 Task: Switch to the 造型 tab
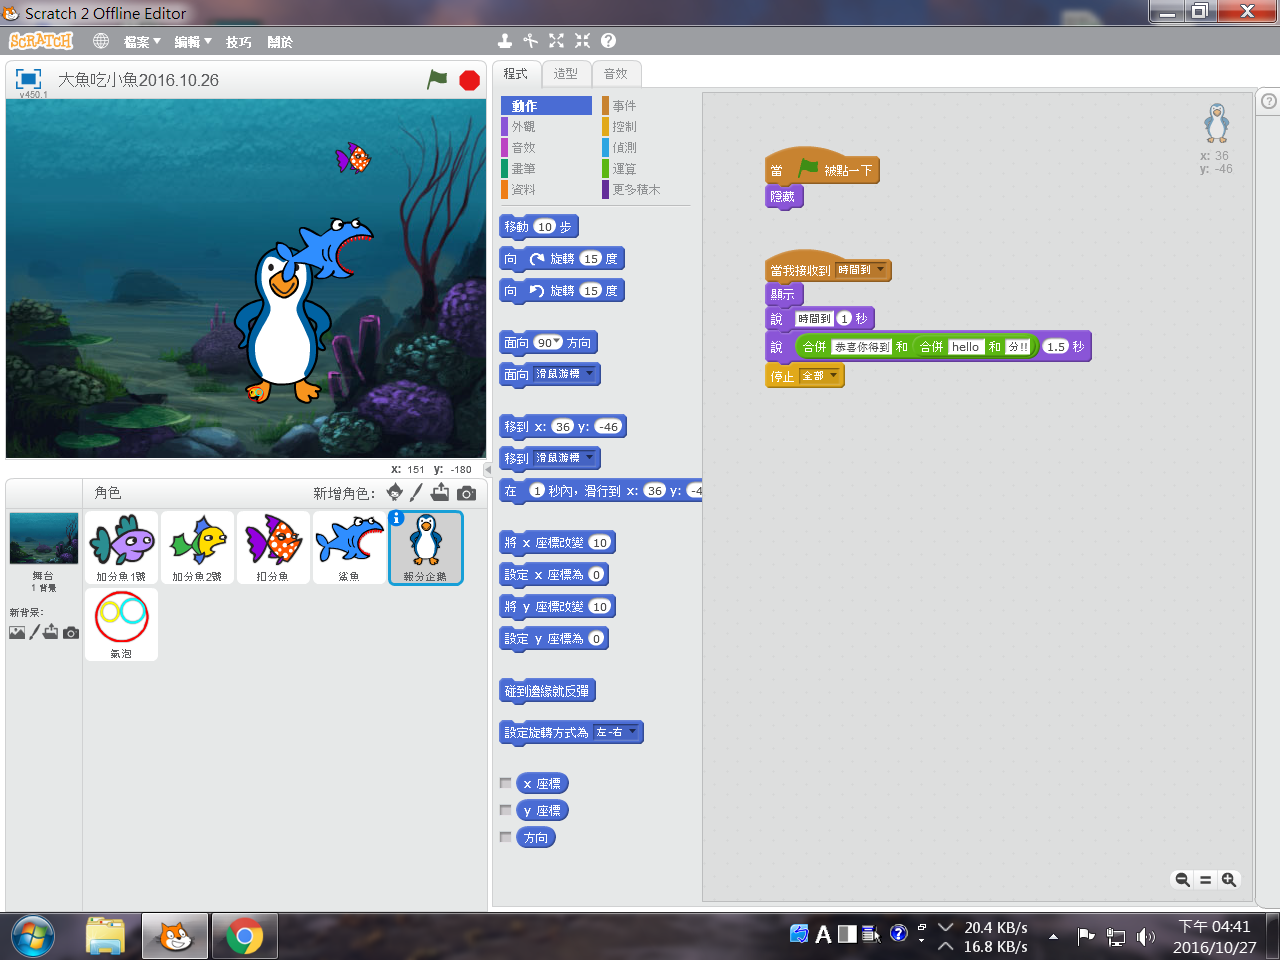click(566, 74)
